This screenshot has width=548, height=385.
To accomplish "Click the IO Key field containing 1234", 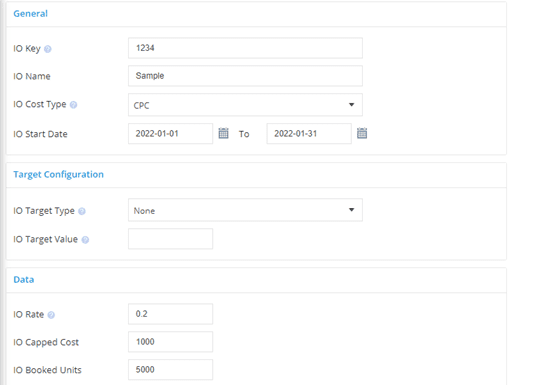I will coord(245,48).
